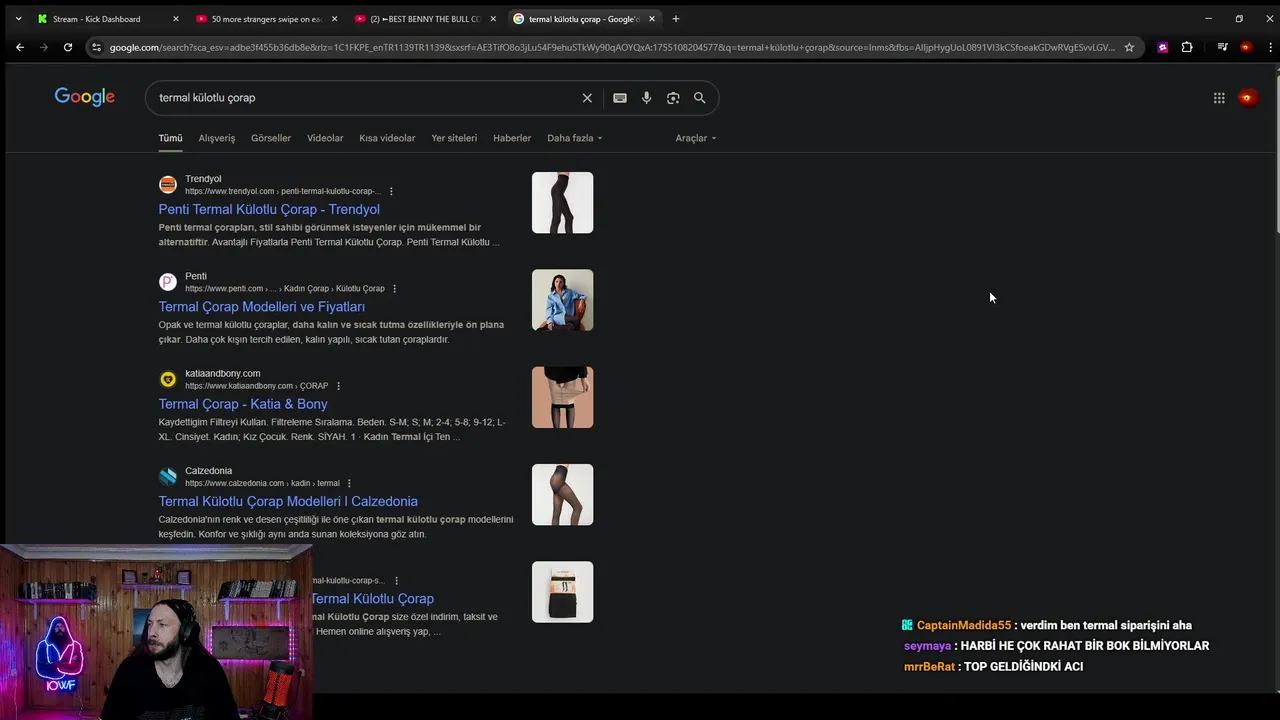Close the Stream - Kick Dashboard tab
The height and width of the screenshot is (720, 1280).
[176, 19]
